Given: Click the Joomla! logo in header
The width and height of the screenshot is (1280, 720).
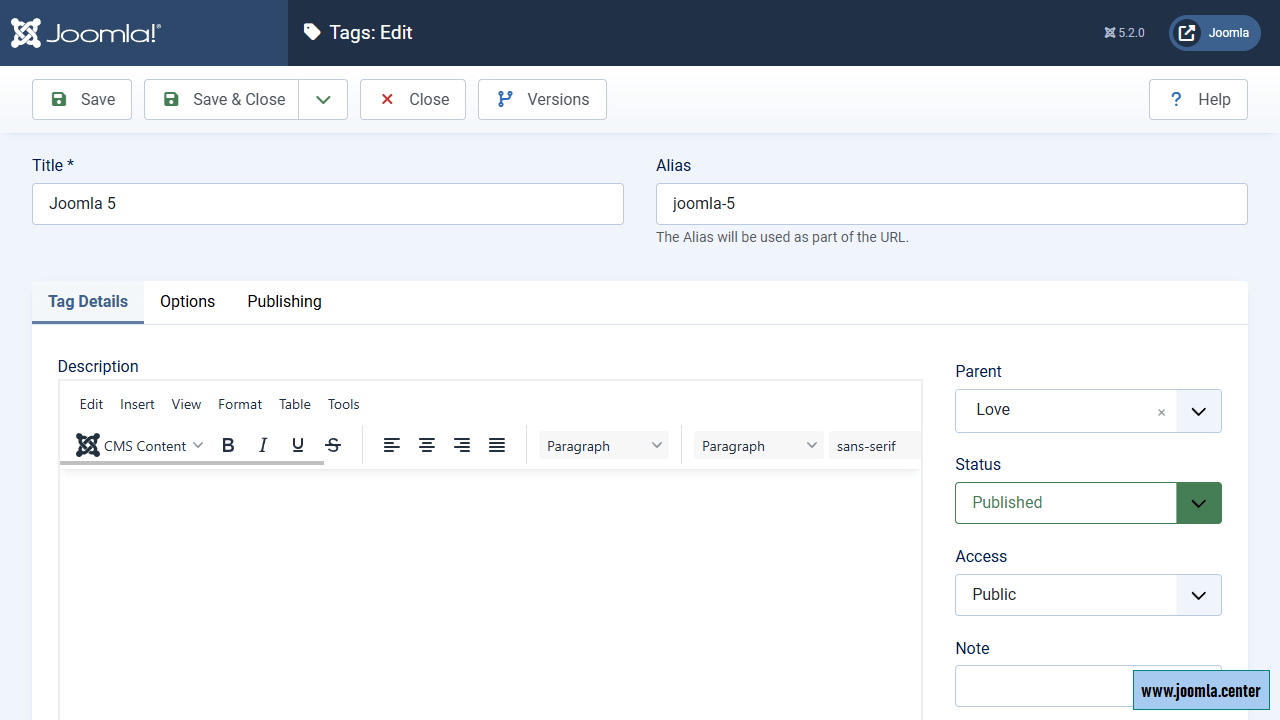Looking at the screenshot, I should click(86, 33).
